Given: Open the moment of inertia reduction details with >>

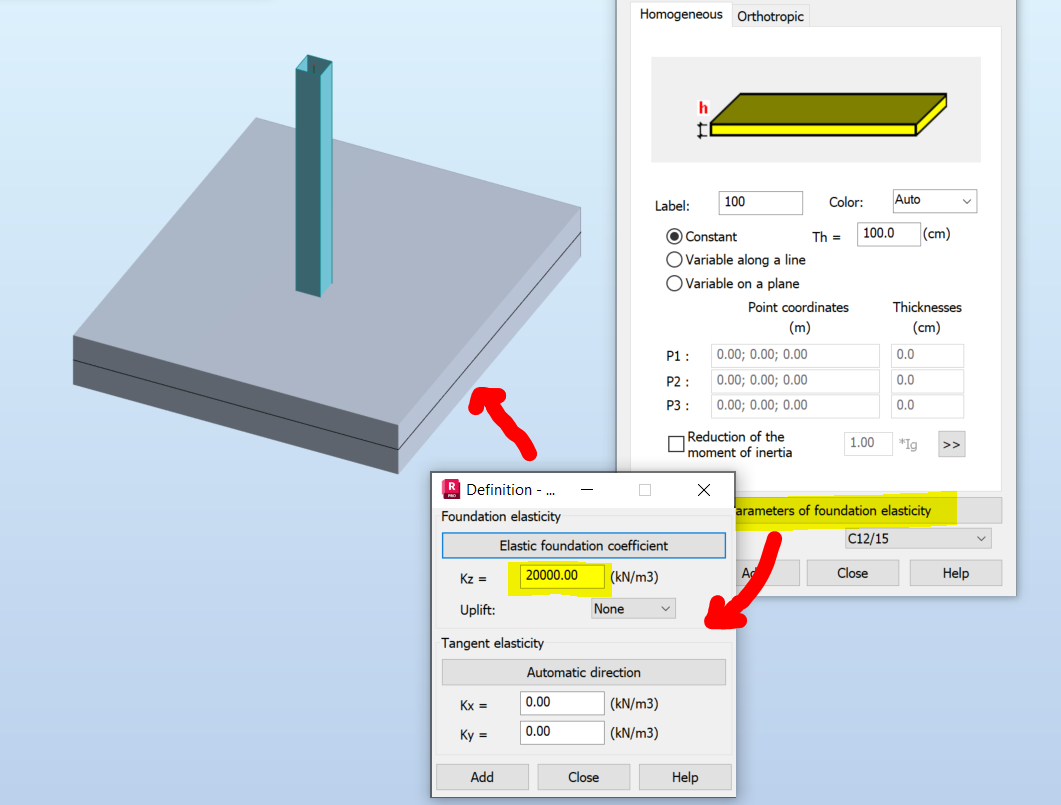Looking at the screenshot, I should pos(949,443).
